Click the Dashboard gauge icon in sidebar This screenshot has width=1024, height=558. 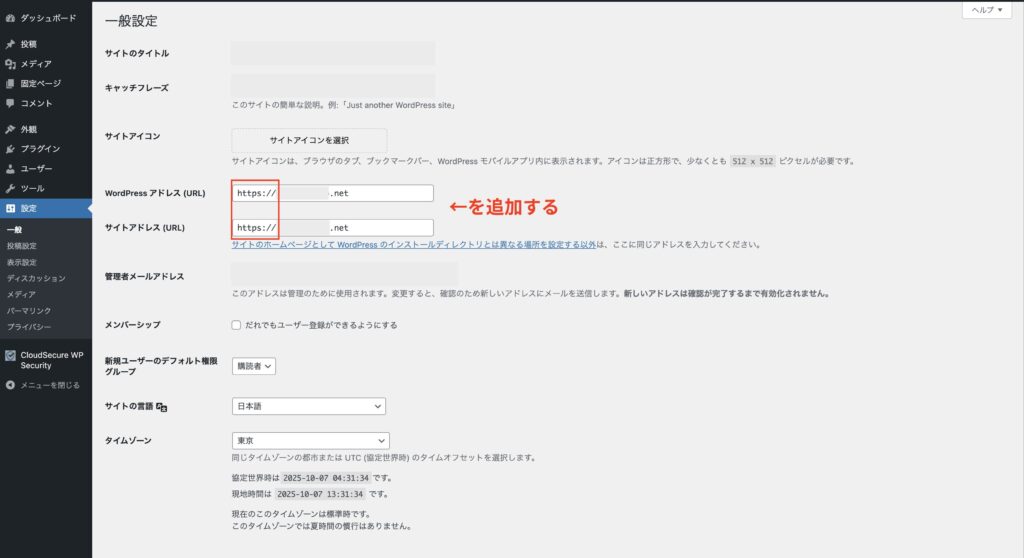tap(10, 18)
